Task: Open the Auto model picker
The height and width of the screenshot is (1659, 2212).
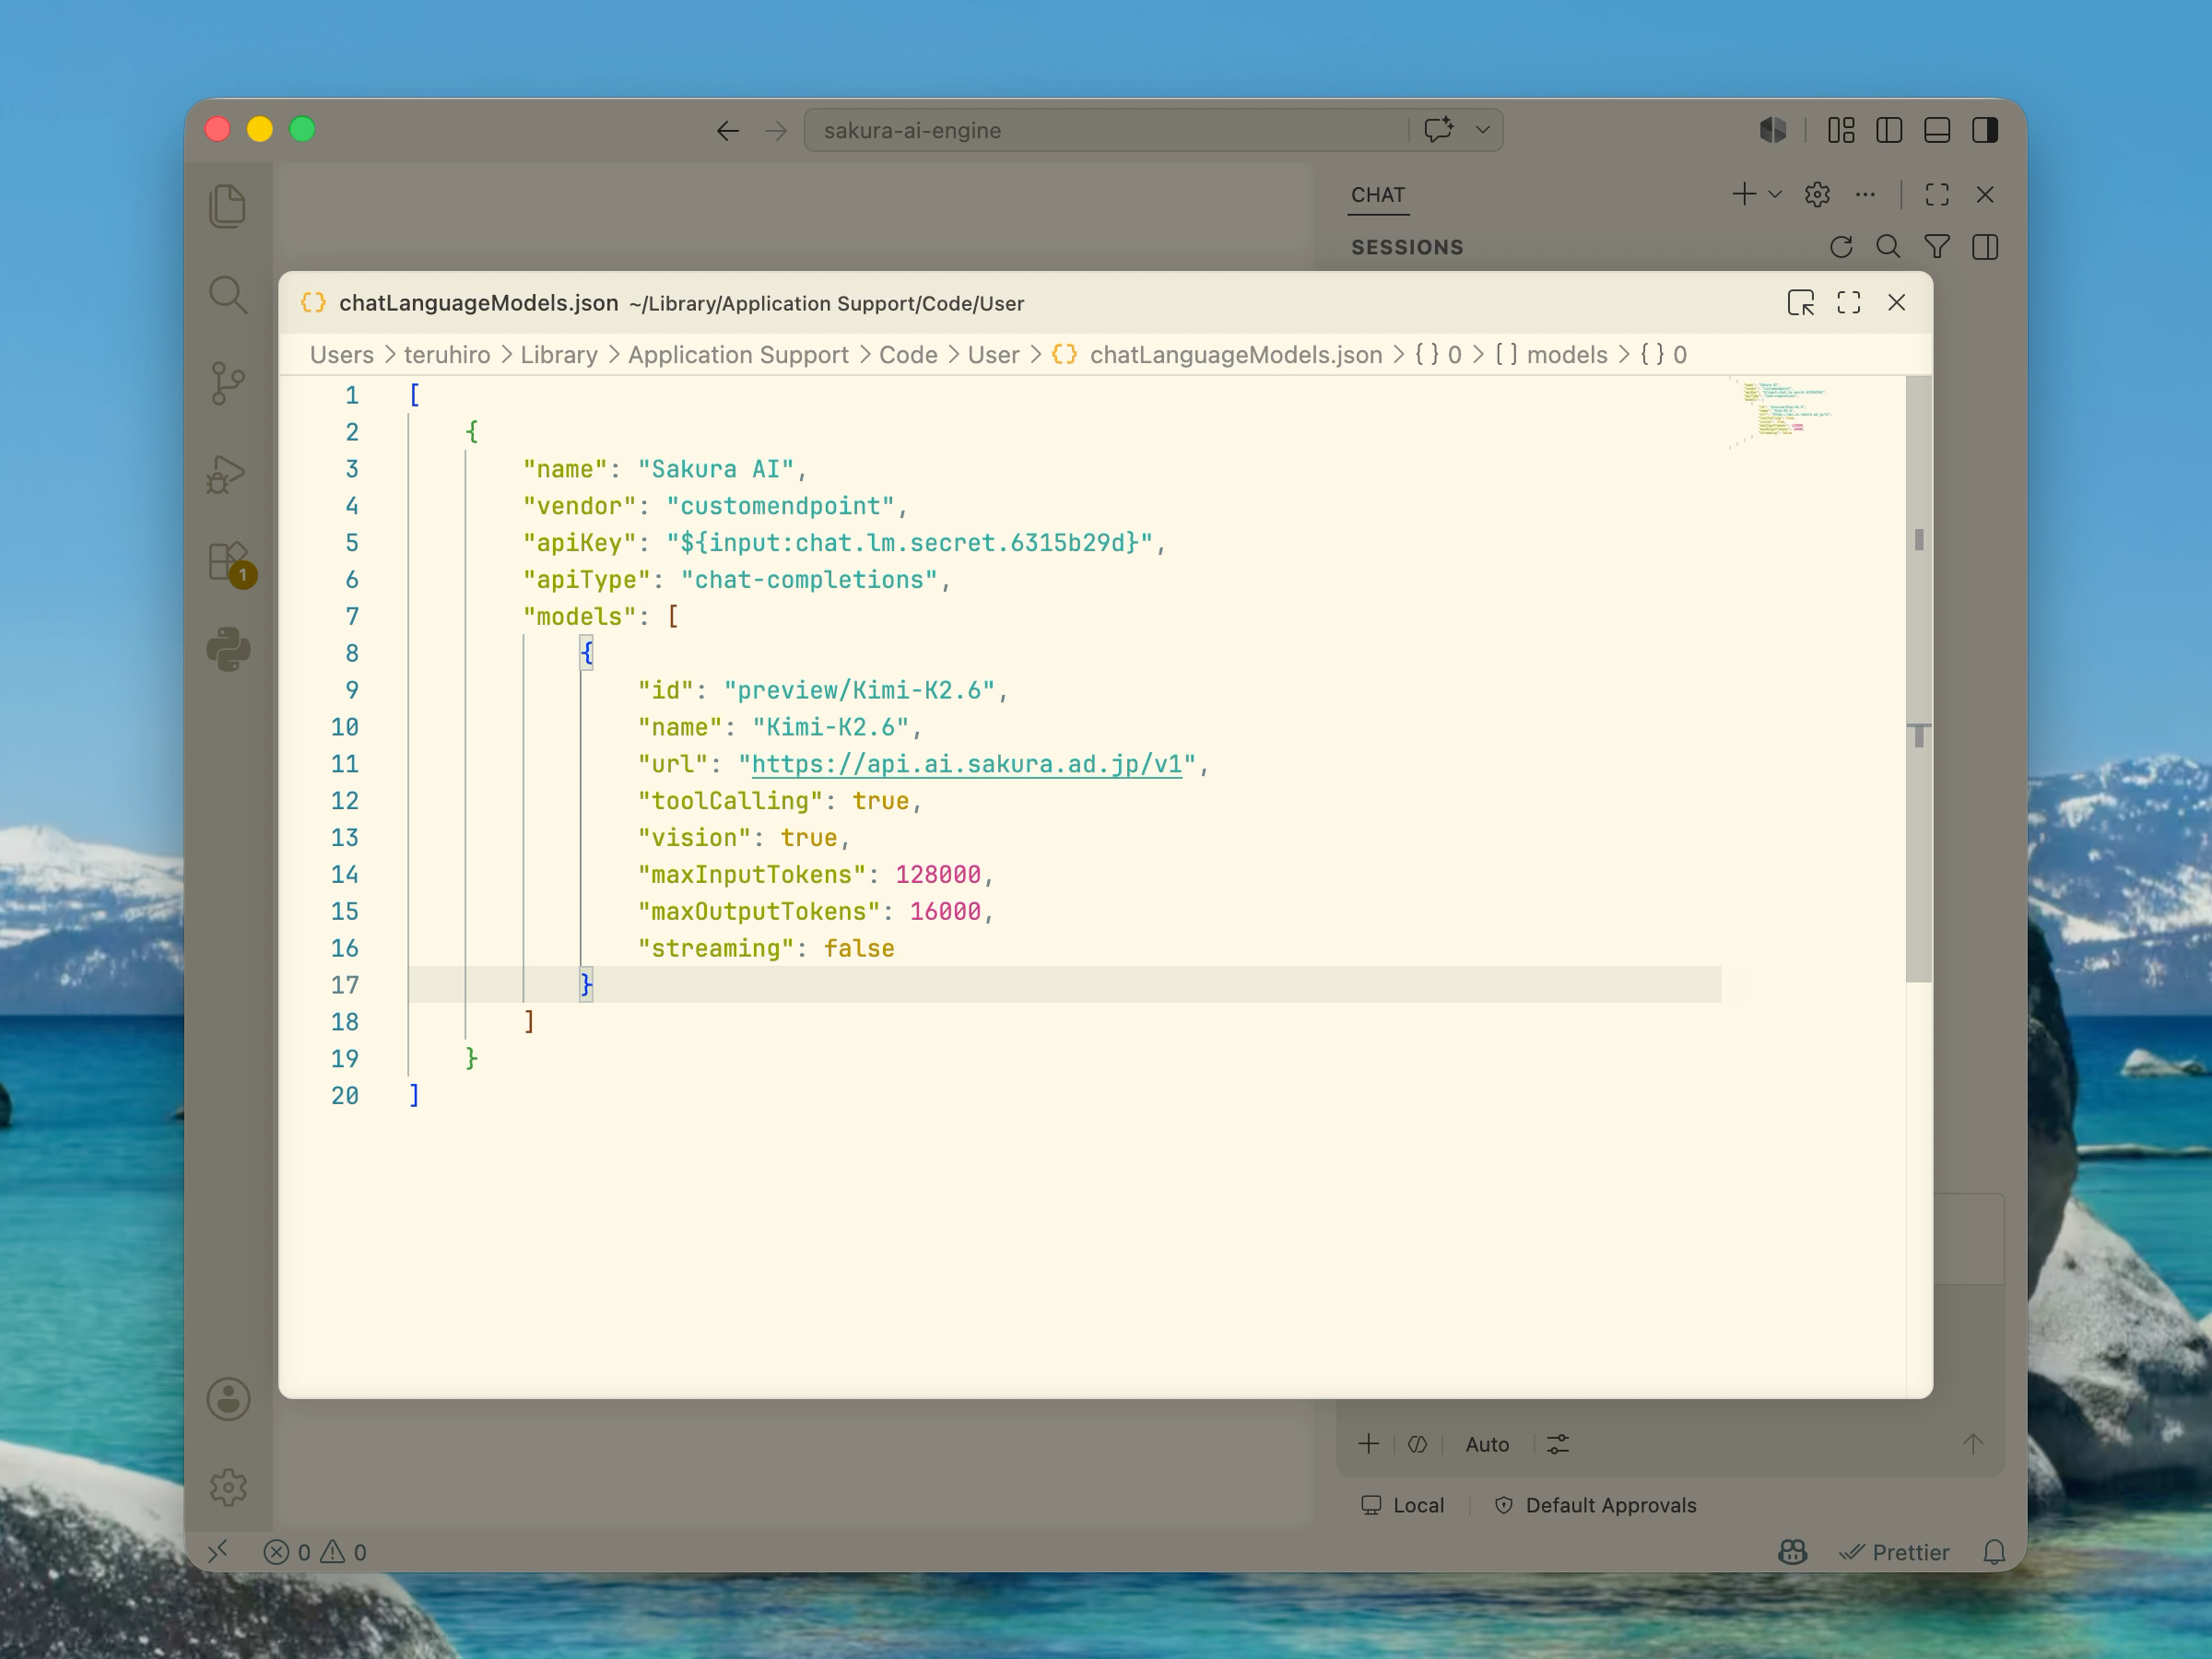Action: pos(1487,1445)
